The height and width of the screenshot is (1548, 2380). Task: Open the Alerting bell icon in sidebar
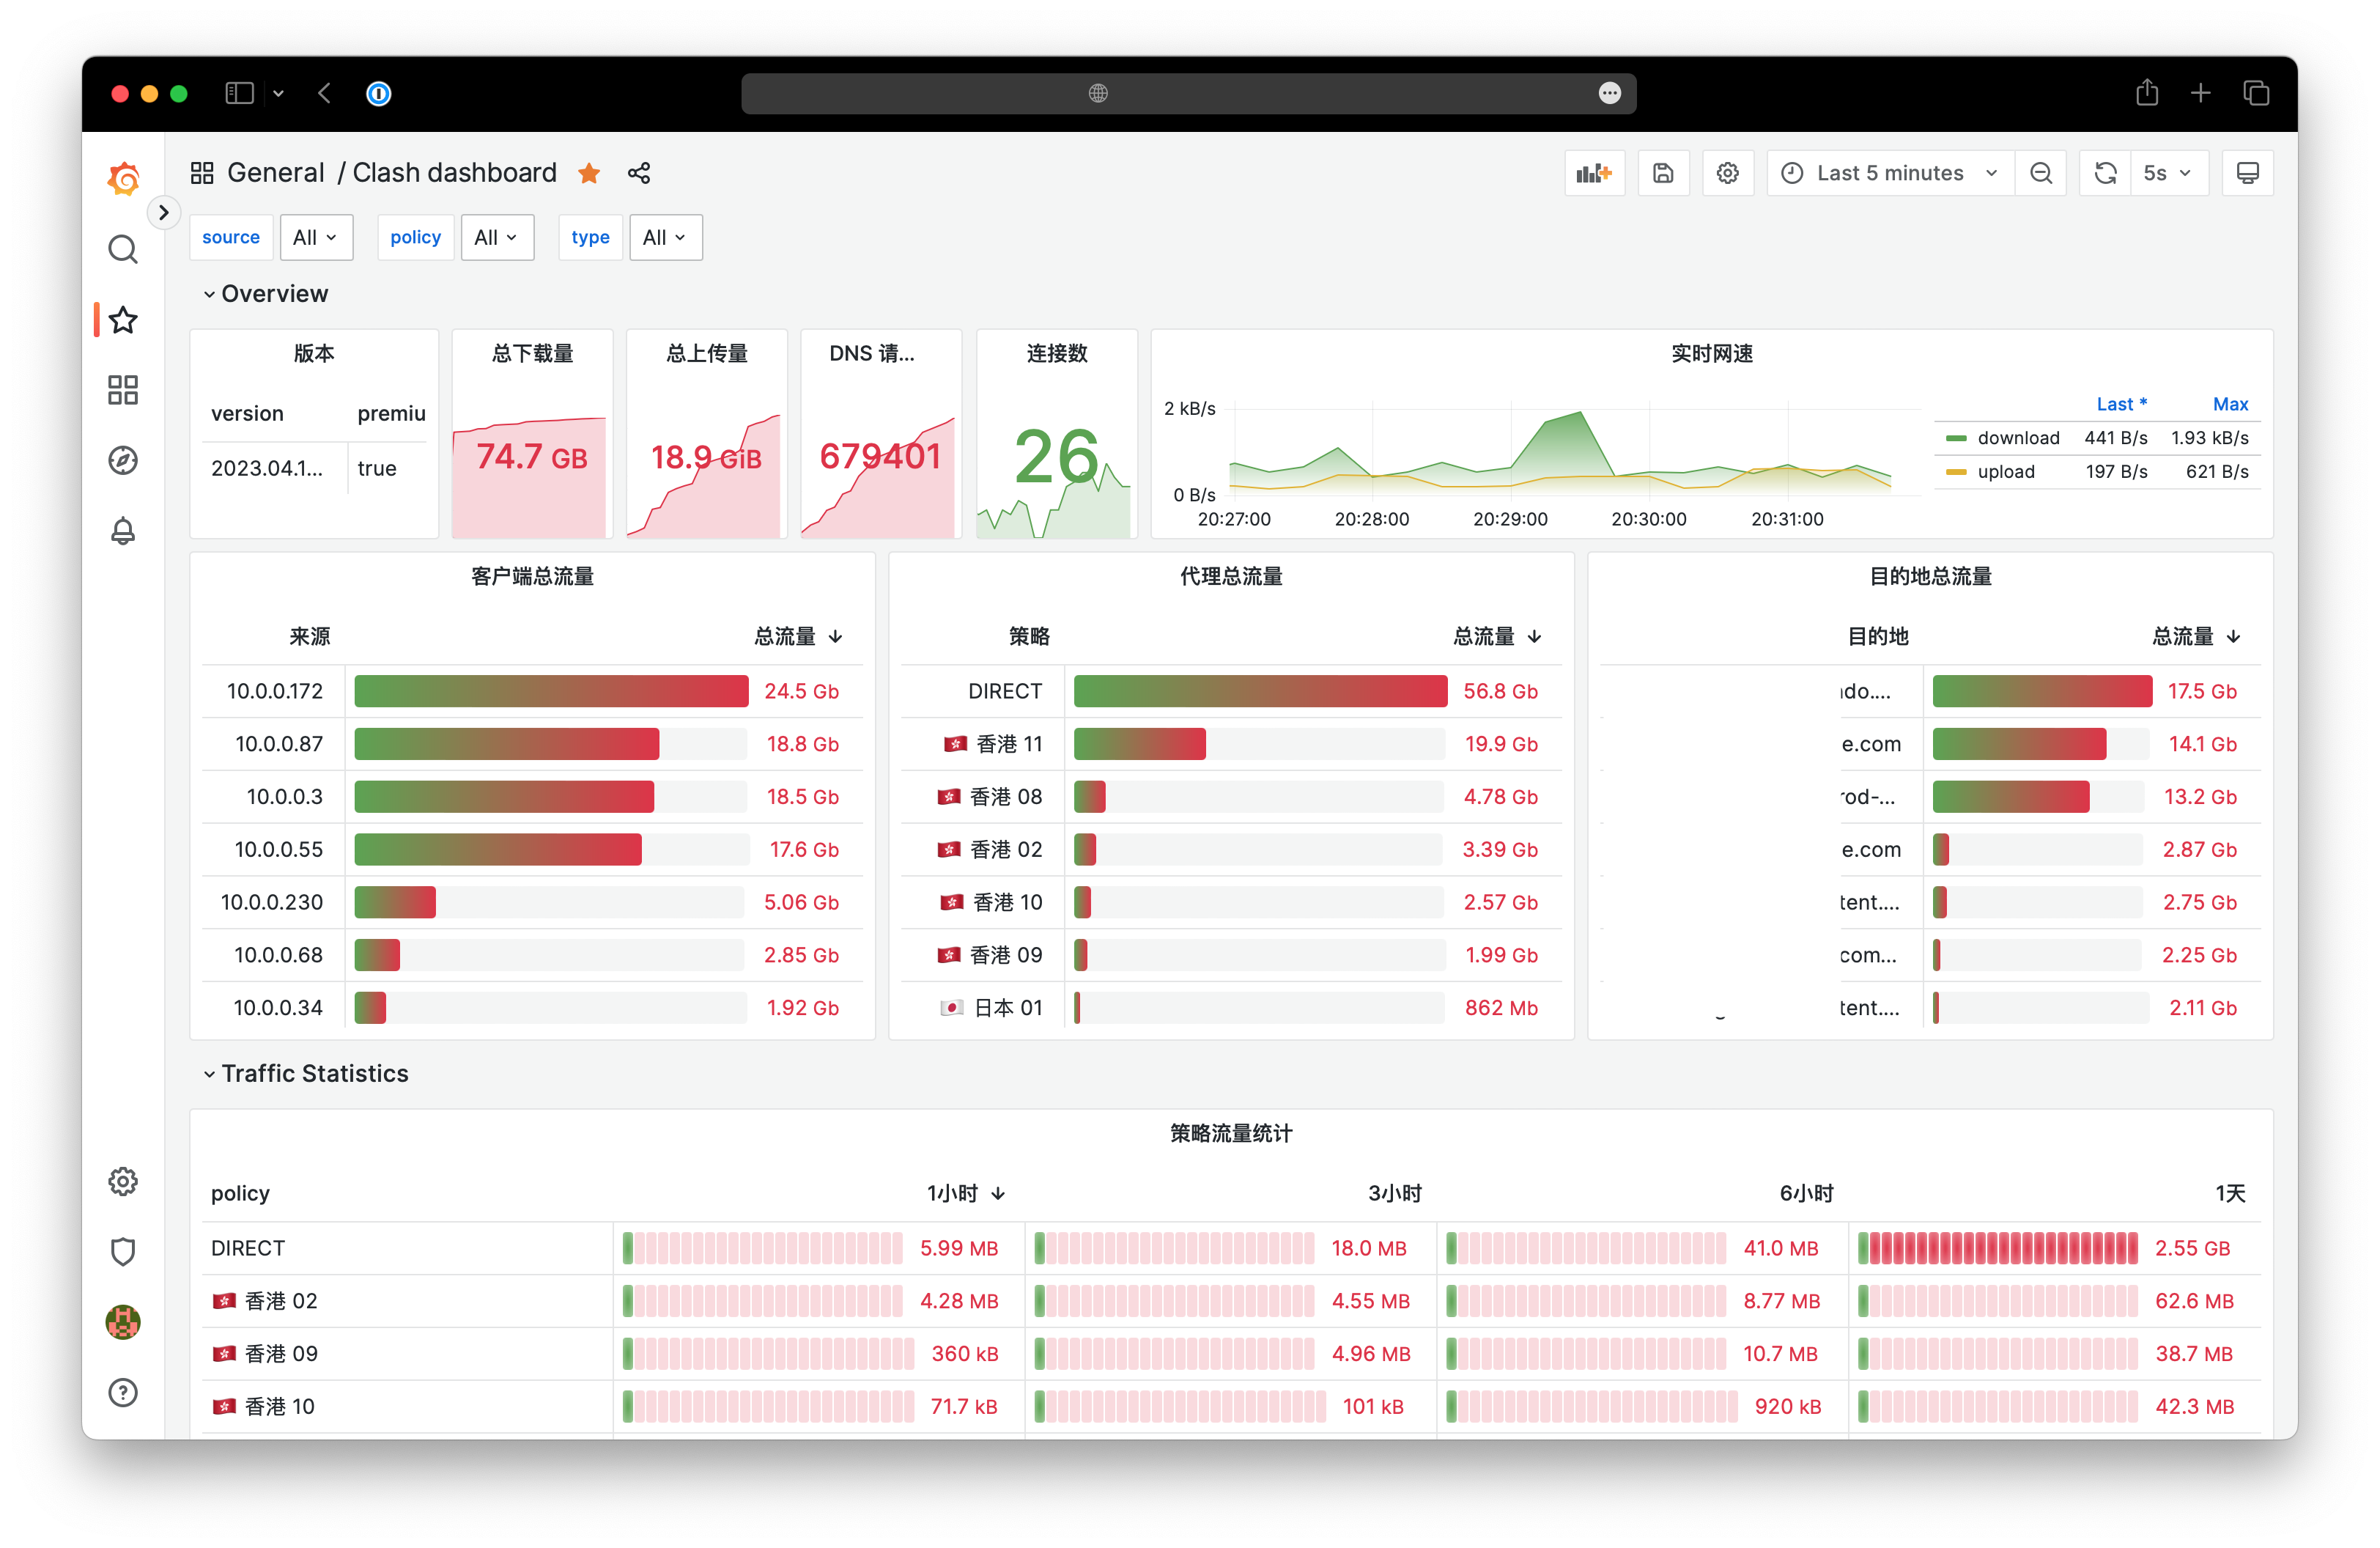(123, 531)
